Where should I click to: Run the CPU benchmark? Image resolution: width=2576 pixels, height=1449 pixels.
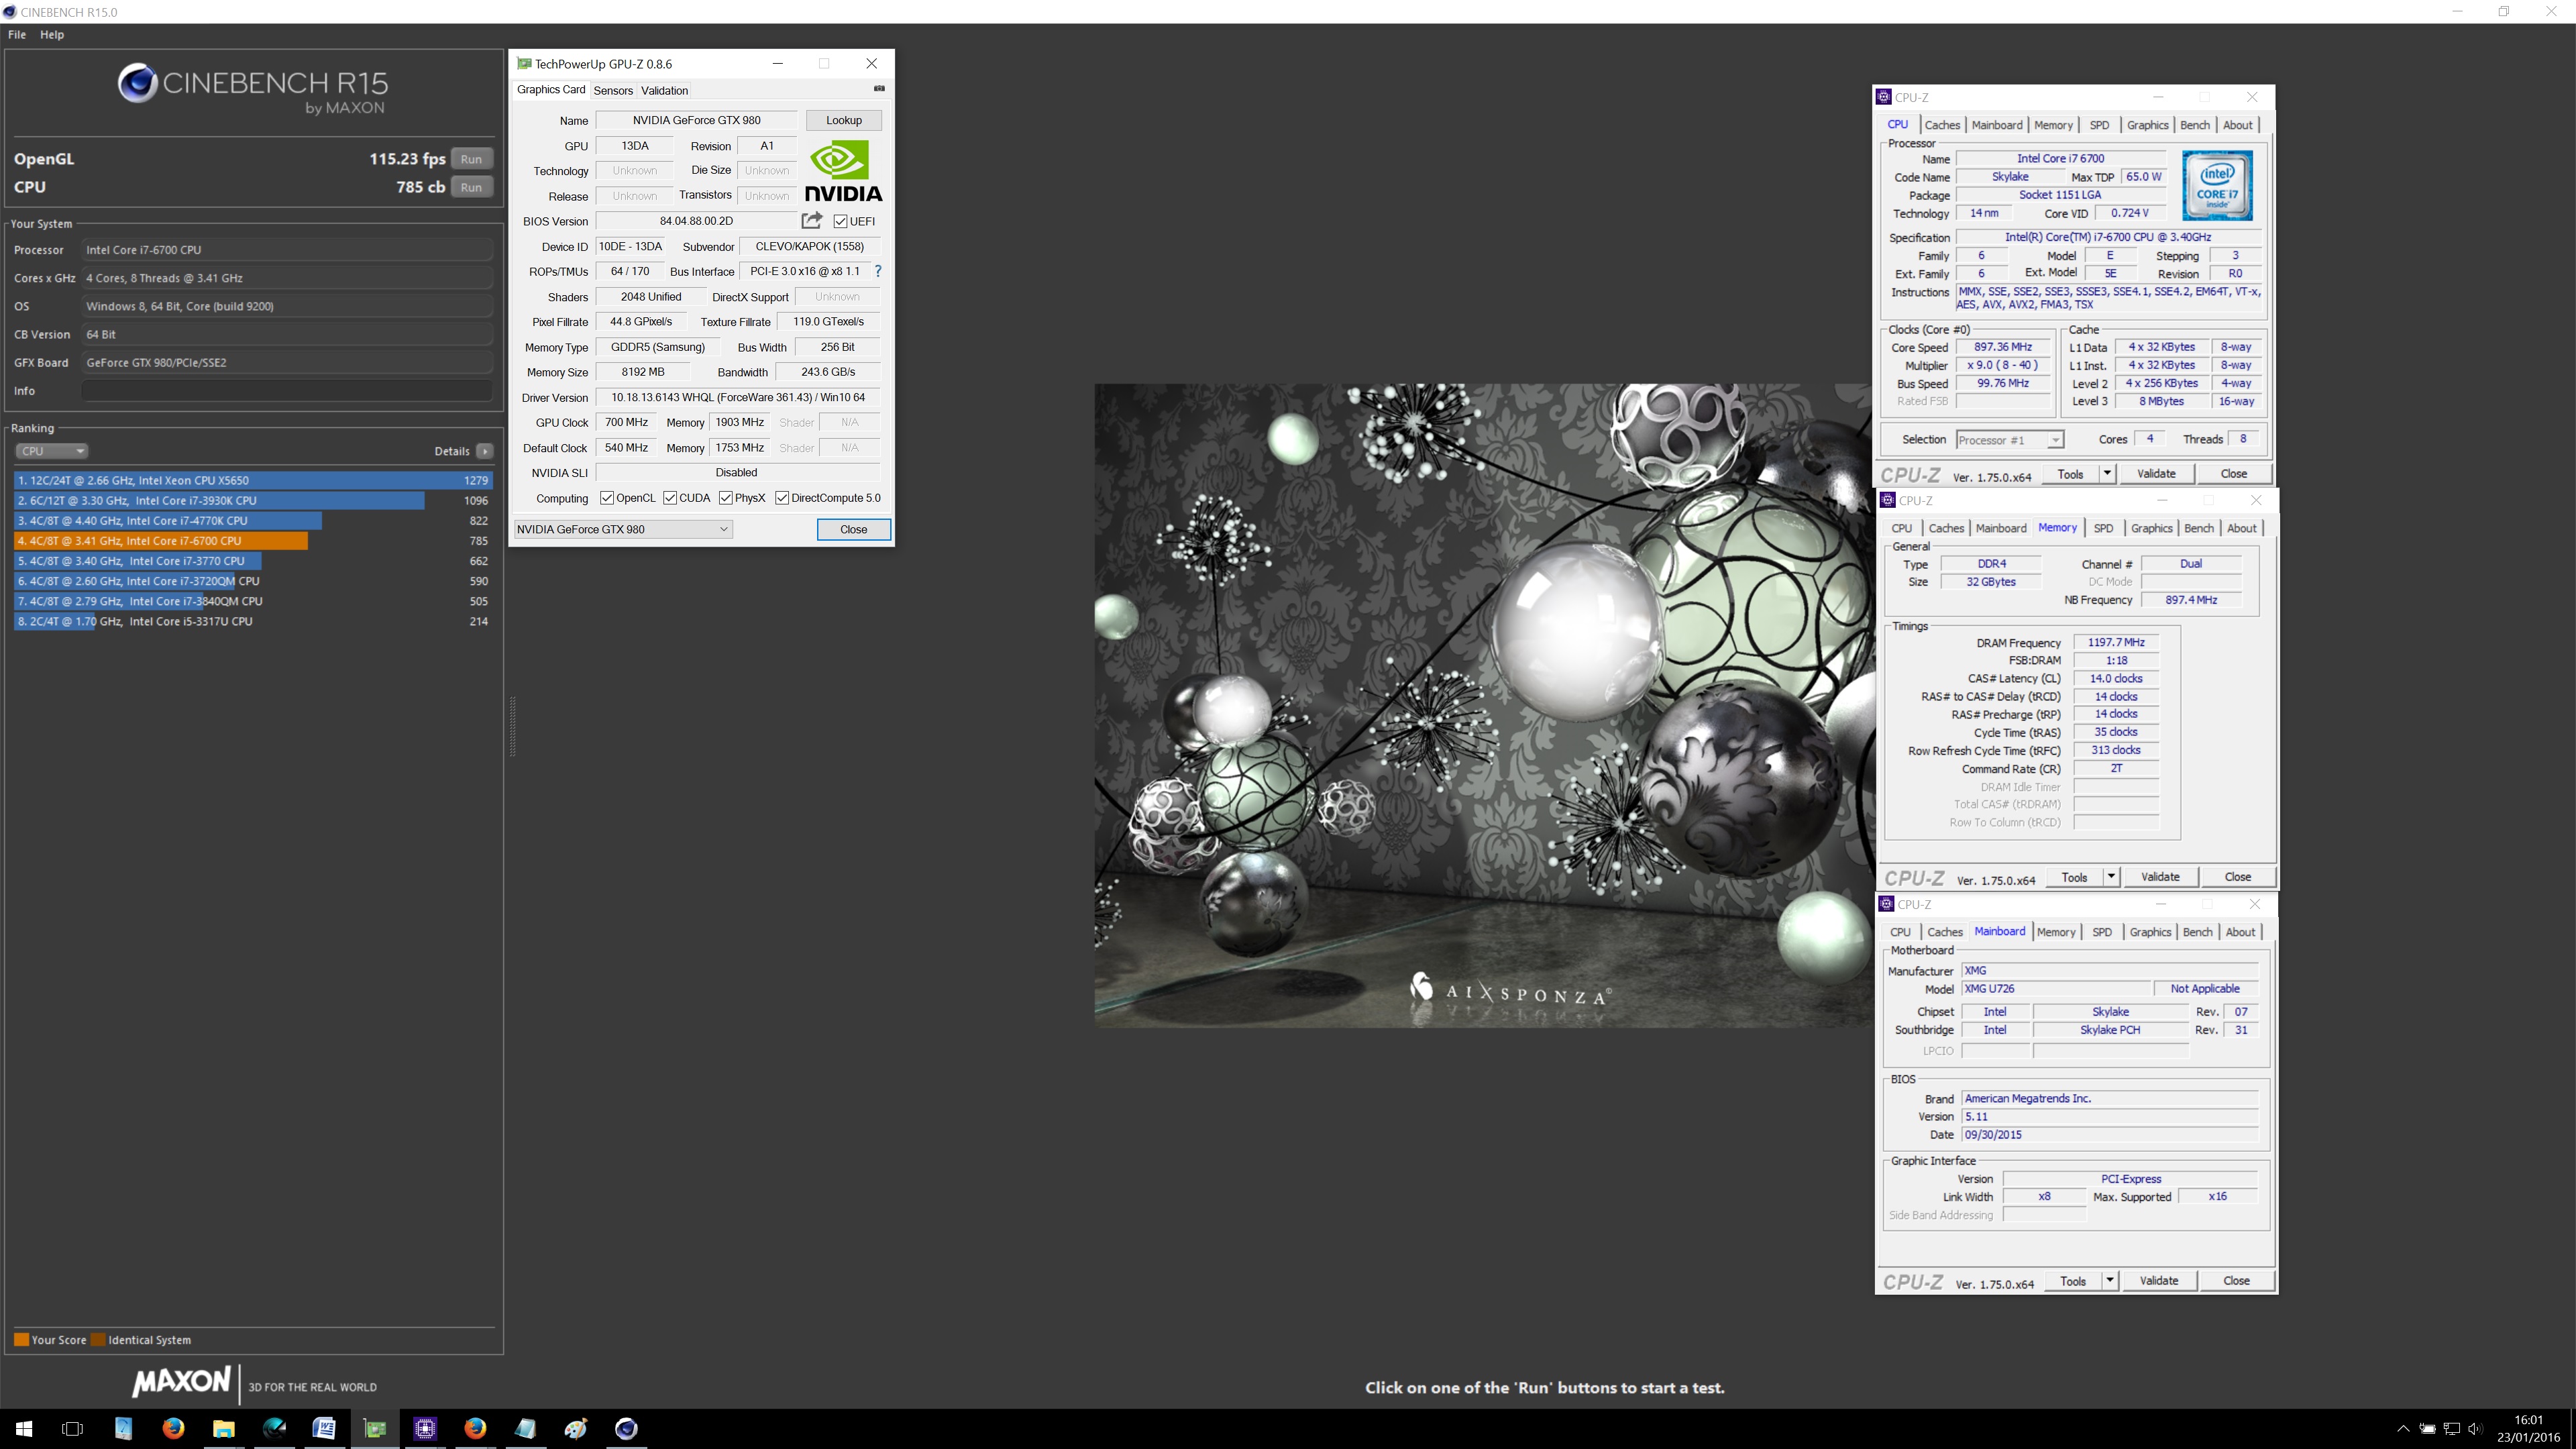click(x=471, y=187)
